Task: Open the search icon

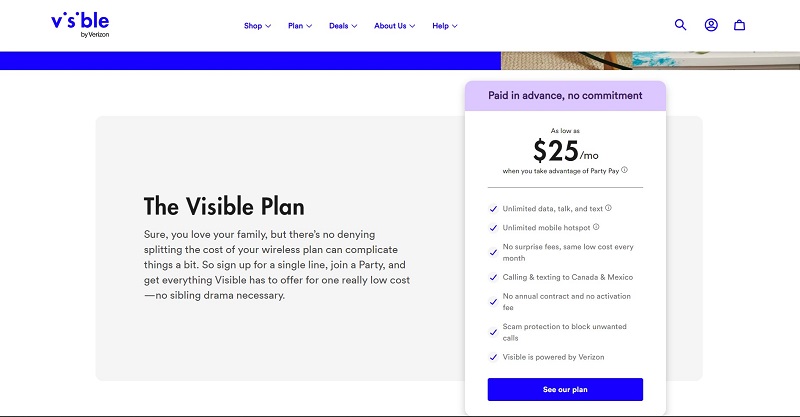Action: tap(681, 25)
